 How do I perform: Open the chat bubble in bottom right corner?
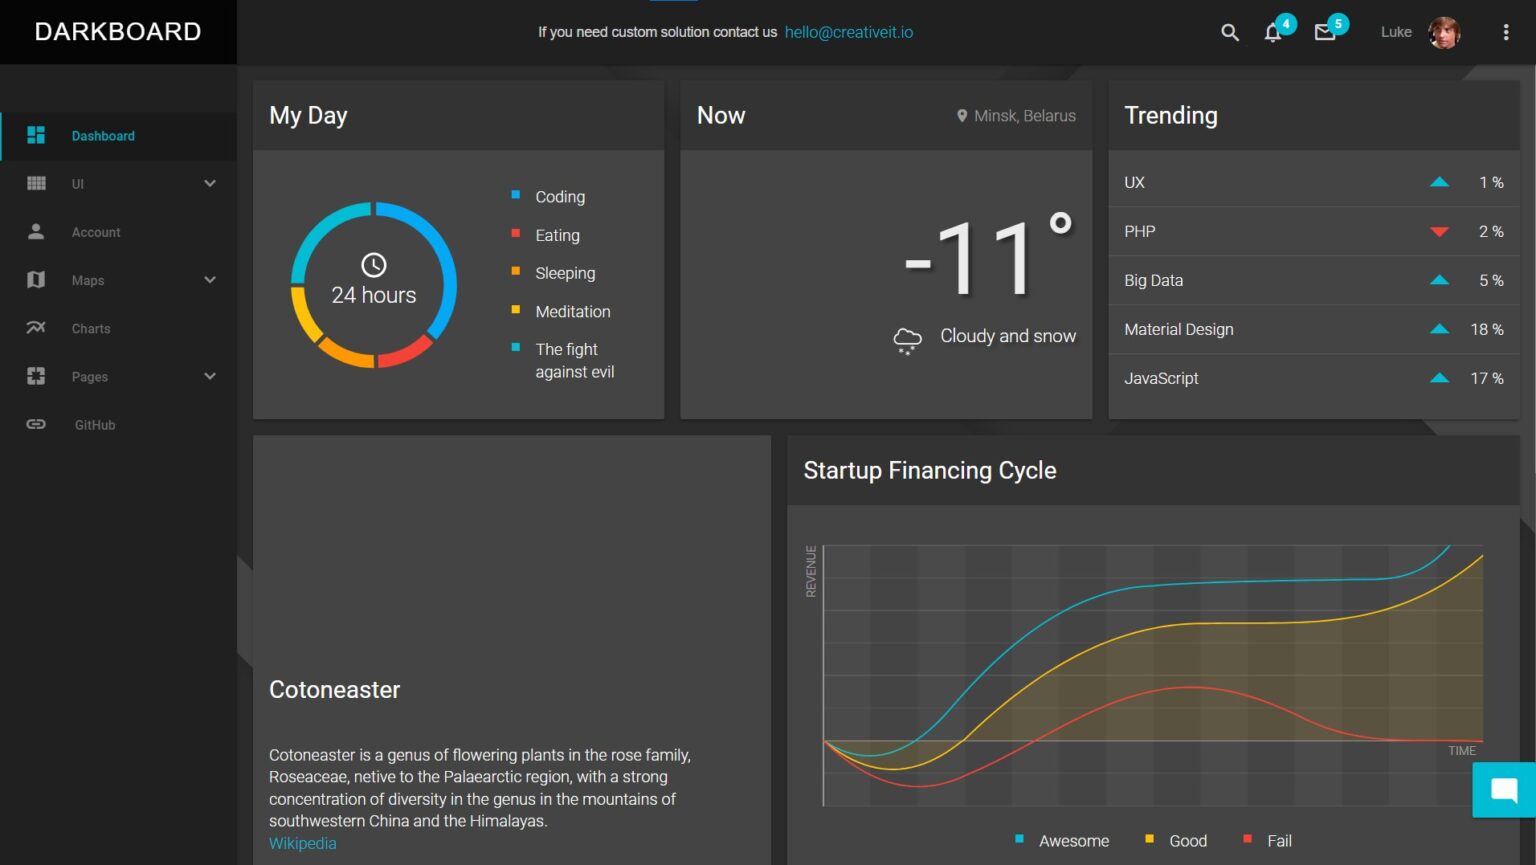1504,790
